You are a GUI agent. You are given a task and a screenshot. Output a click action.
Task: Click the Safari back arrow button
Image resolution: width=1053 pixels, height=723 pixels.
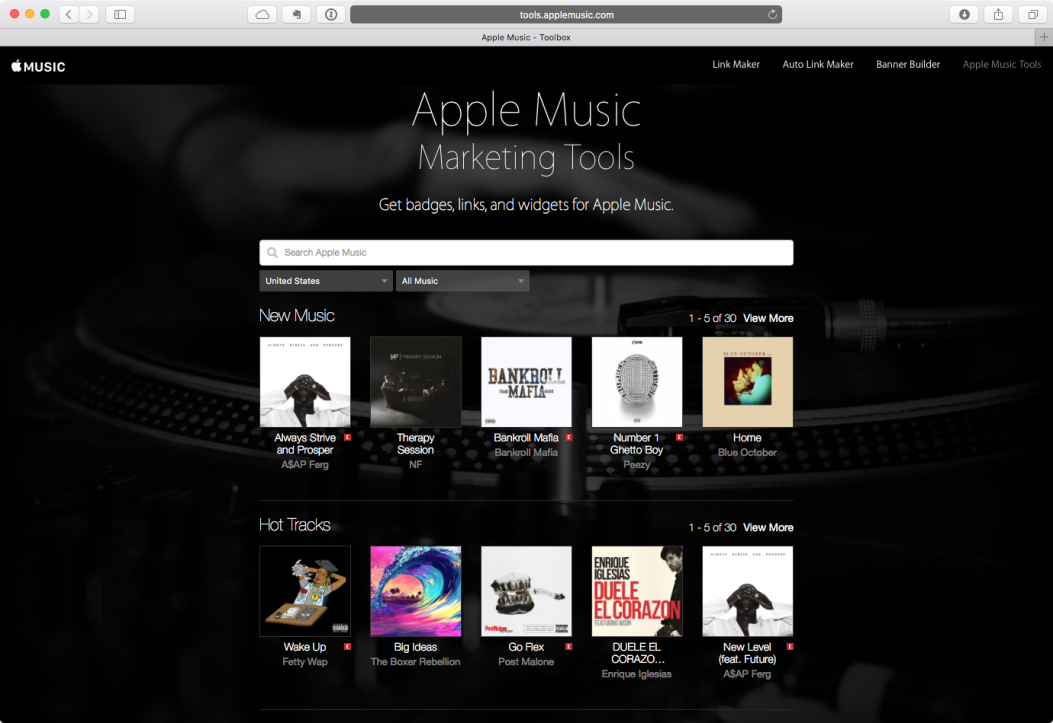[68, 14]
